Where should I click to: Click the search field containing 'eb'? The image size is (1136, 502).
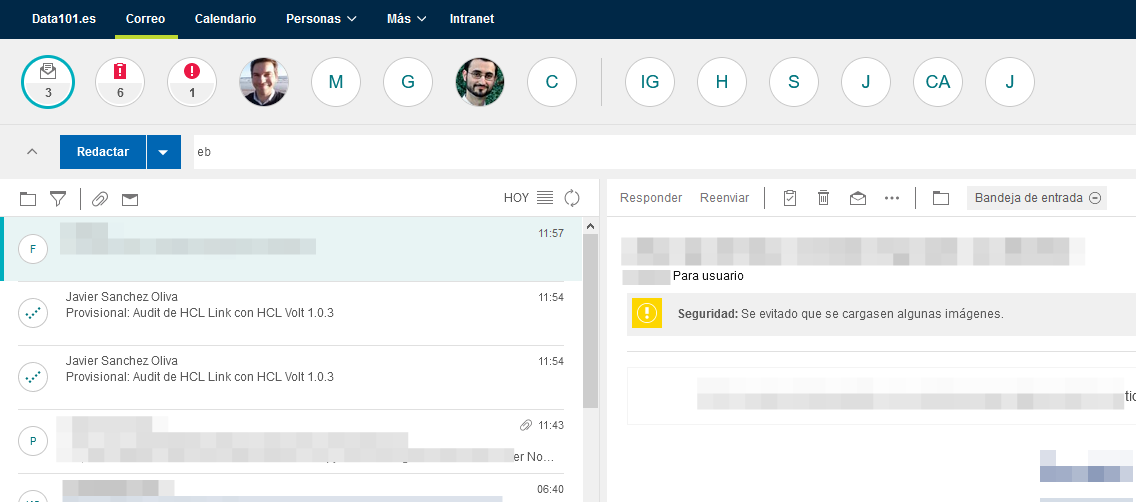tap(660, 152)
